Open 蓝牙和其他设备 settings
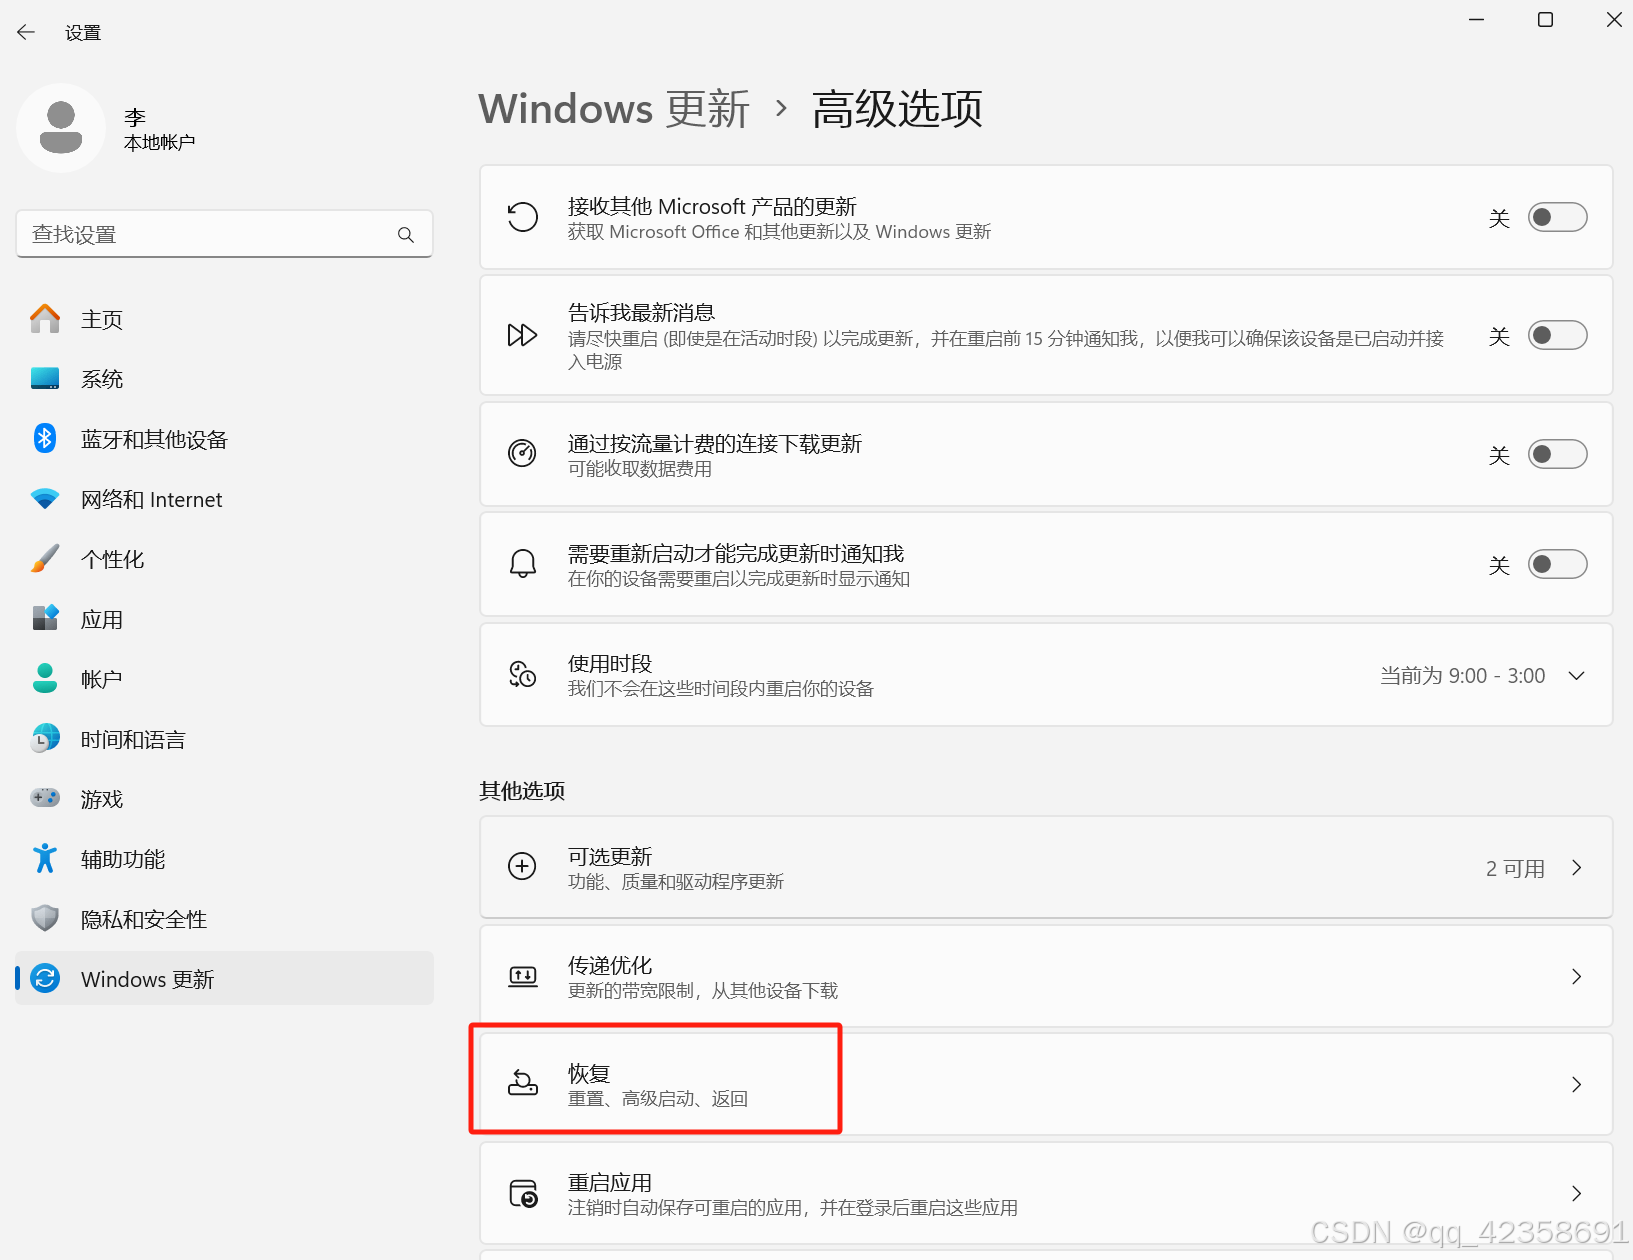This screenshot has width=1633, height=1260. 224,439
